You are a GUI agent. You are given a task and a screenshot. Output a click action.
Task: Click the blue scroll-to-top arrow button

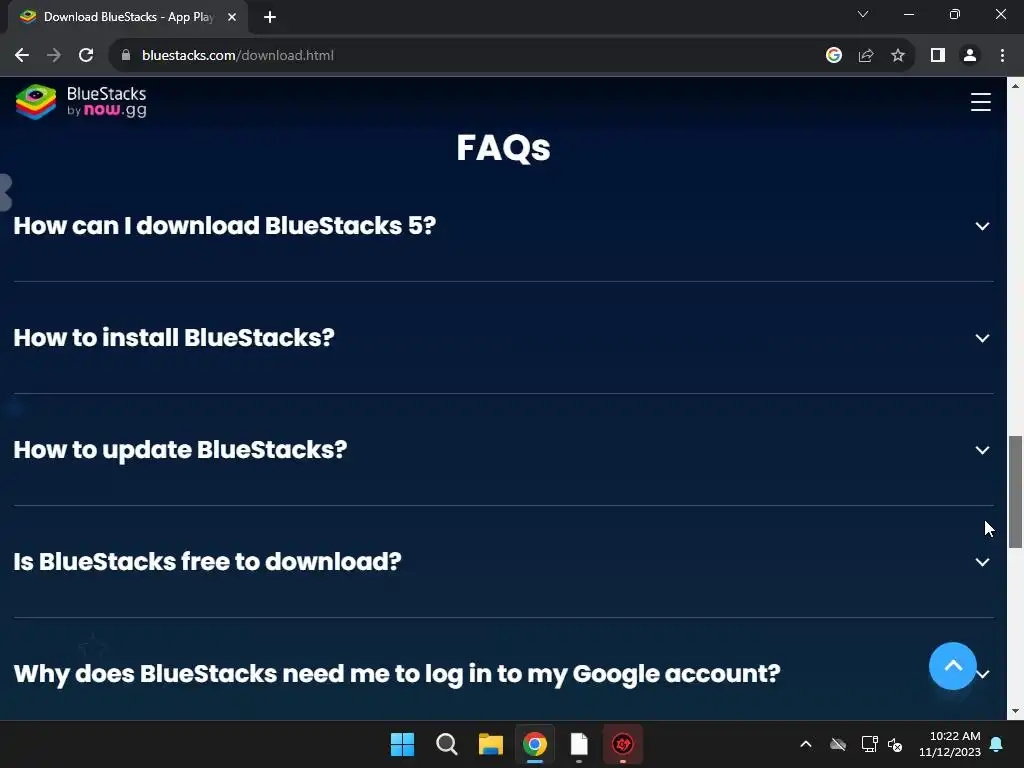click(x=952, y=666)
